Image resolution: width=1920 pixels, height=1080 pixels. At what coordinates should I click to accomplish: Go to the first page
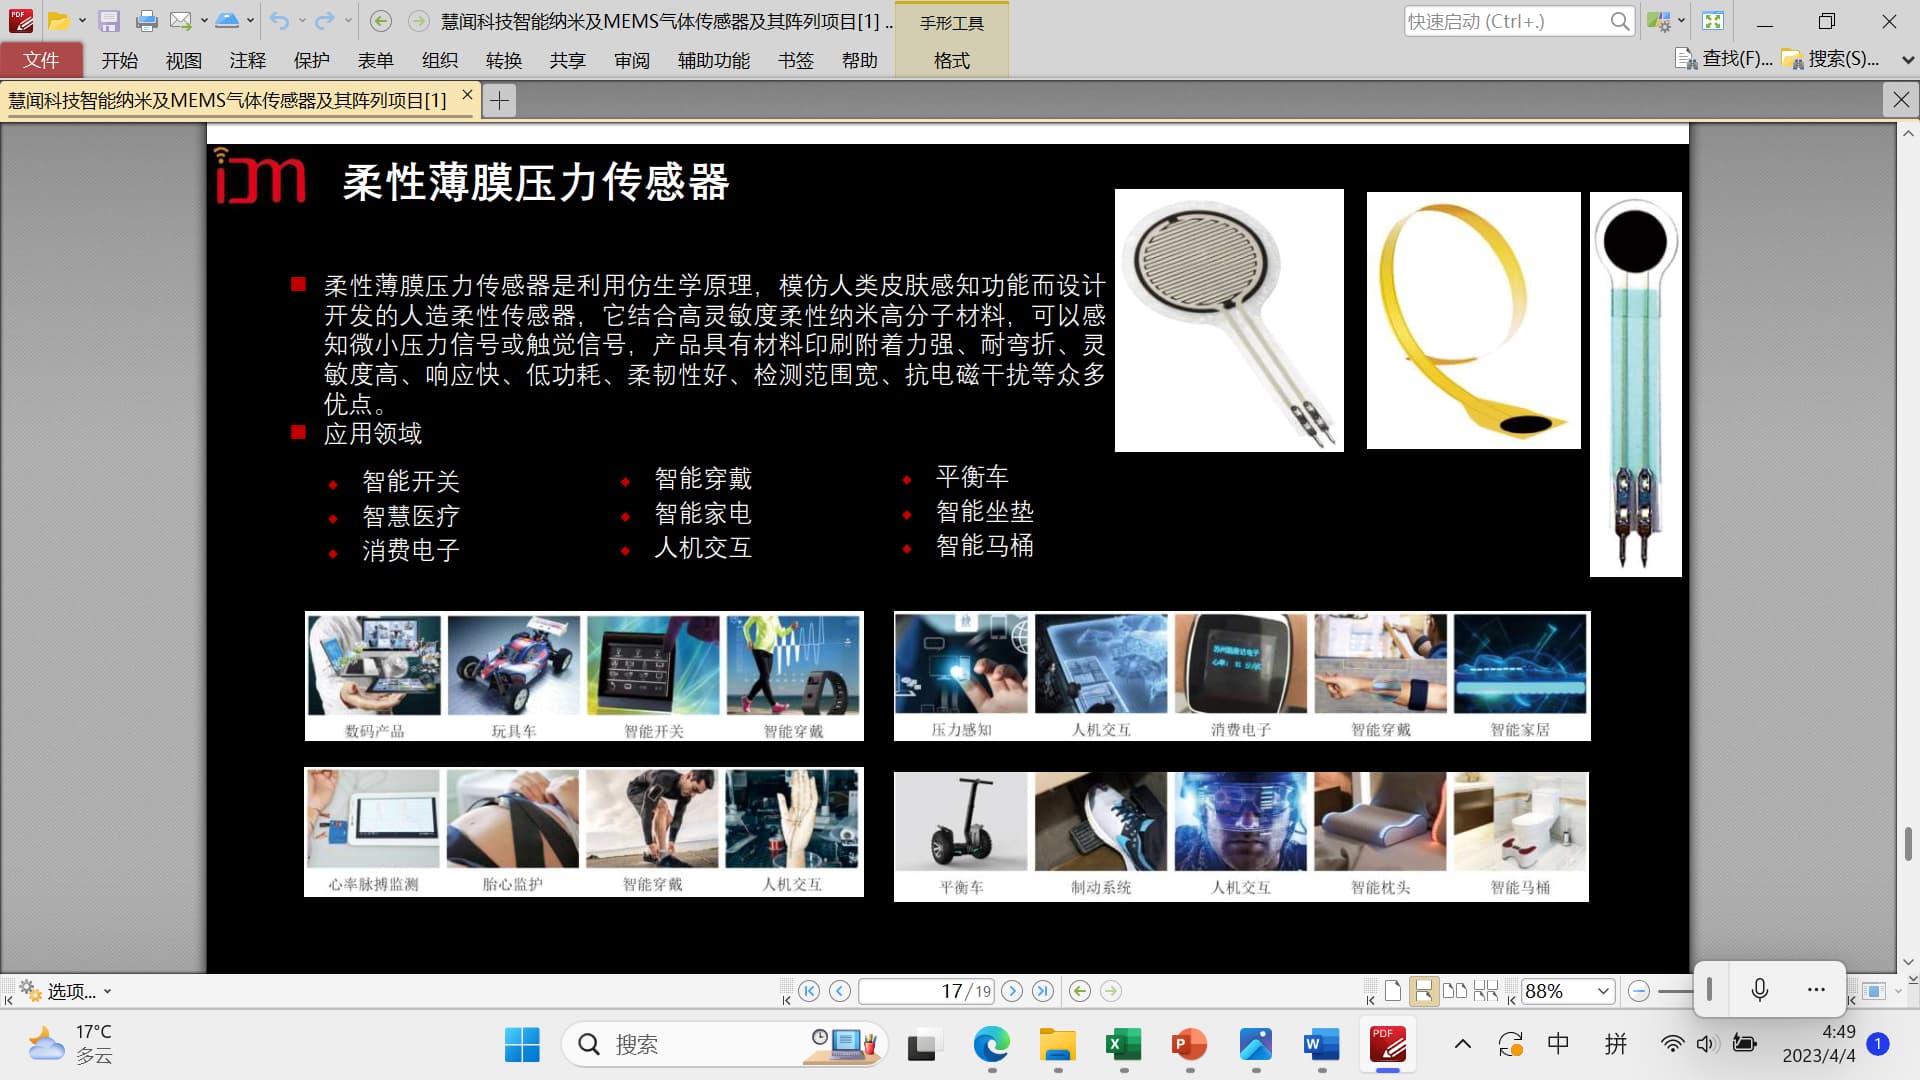pos(809,991)
